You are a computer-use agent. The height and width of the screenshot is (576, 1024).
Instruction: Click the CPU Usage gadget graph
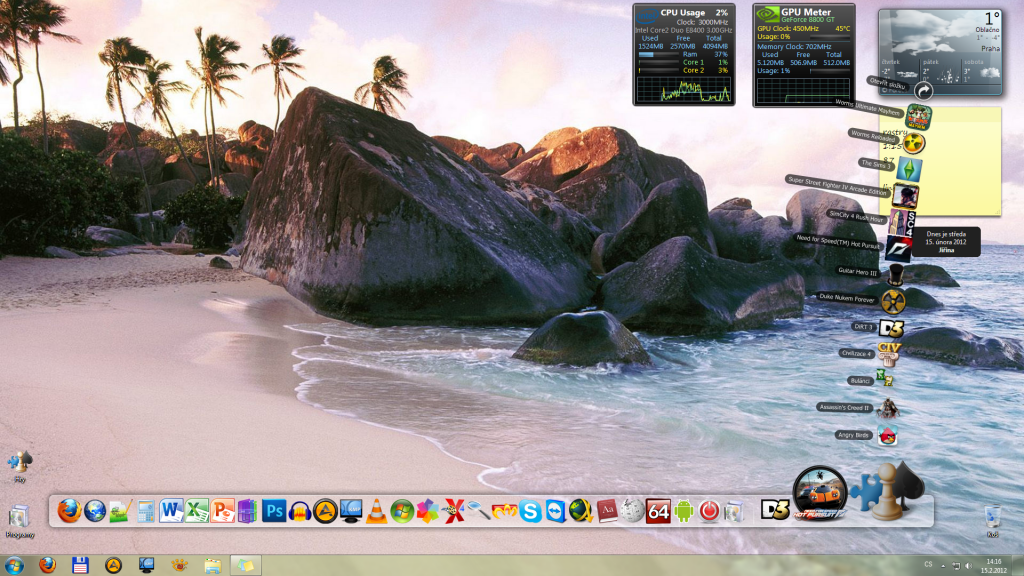point(683,90)
